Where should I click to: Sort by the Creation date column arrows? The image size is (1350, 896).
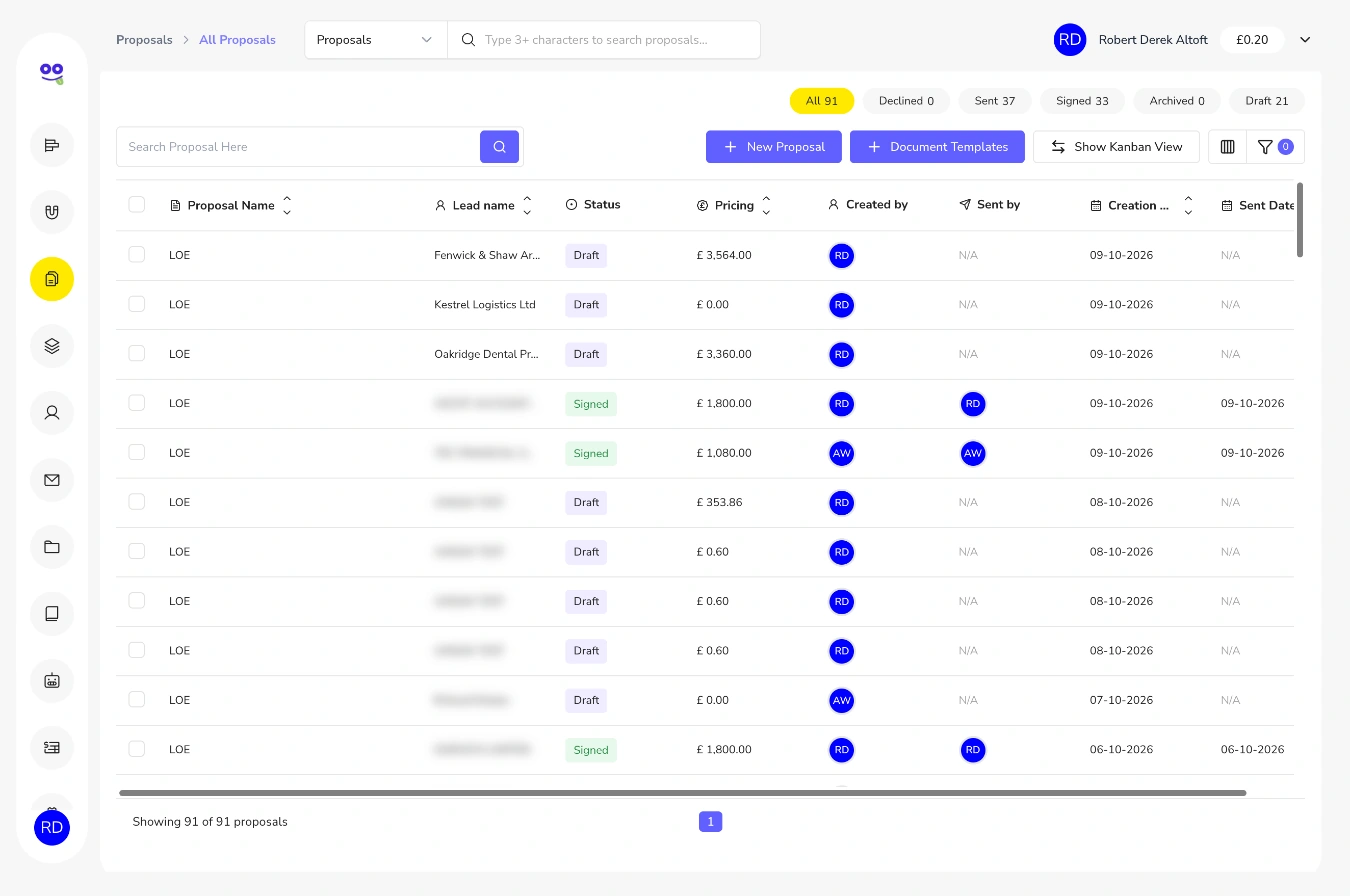[x=1188, y=205]
